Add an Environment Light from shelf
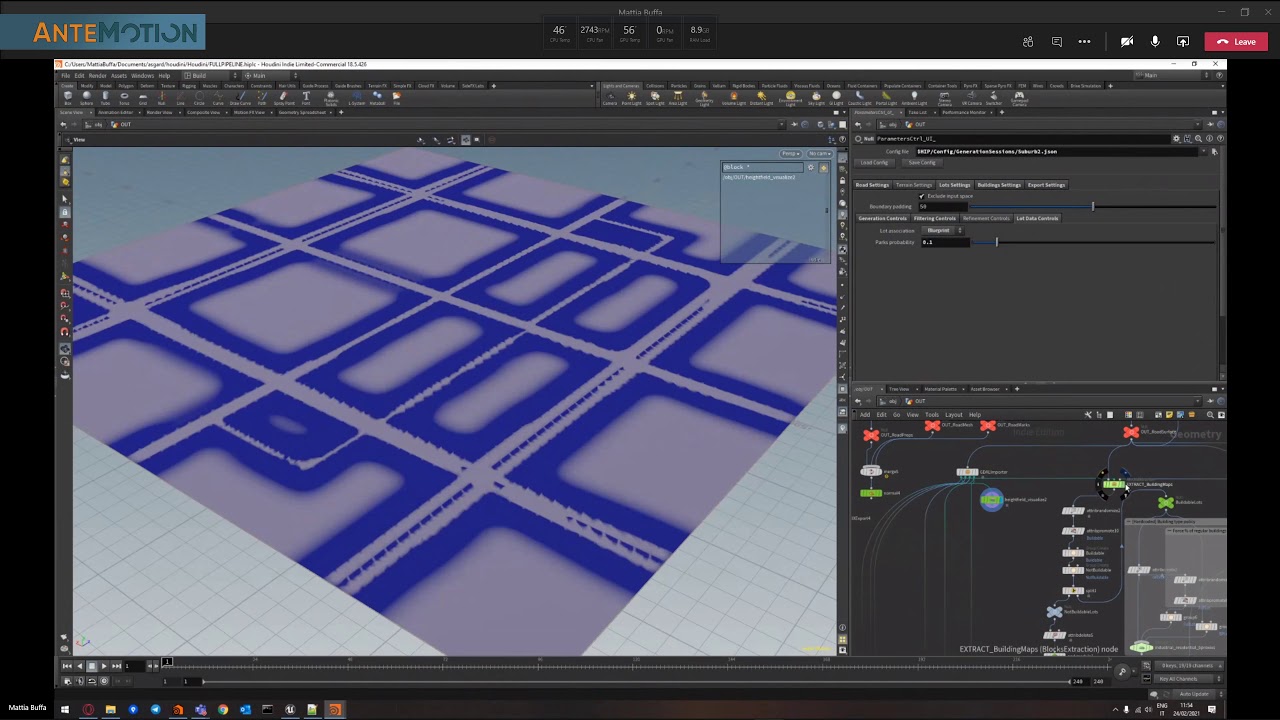 790,99
